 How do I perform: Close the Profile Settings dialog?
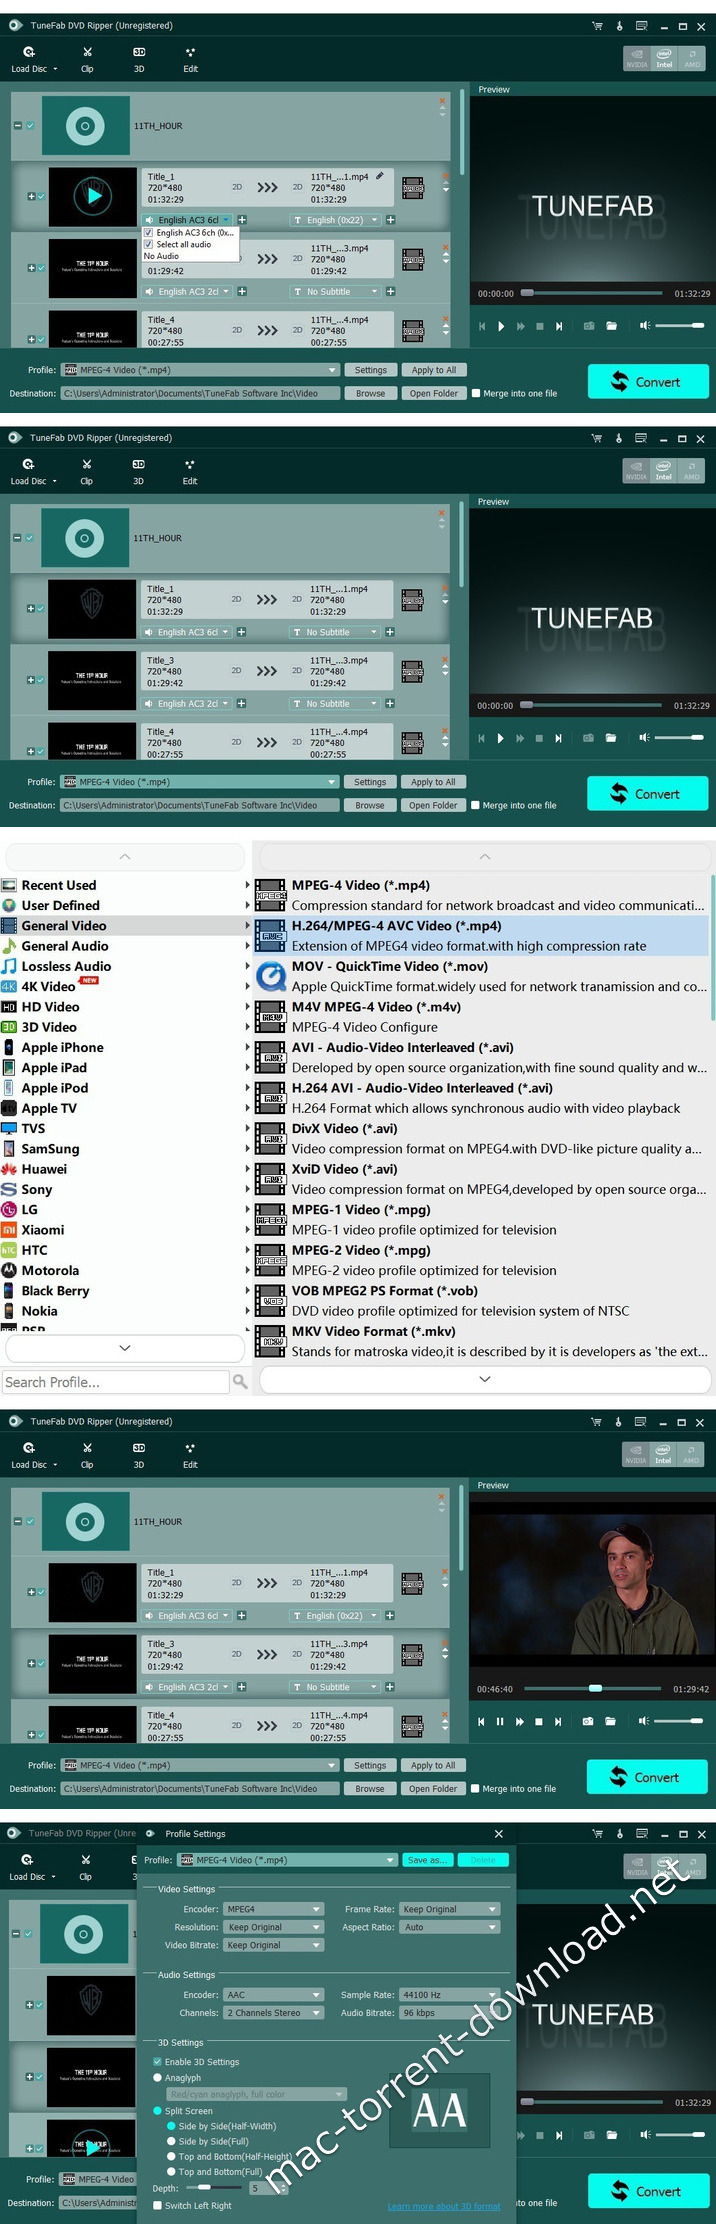click(498, 1834)
